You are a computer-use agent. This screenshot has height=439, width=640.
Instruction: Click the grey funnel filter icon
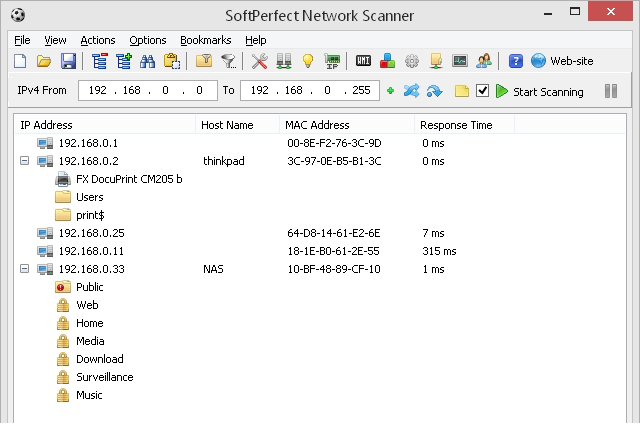tap(229, 62)
